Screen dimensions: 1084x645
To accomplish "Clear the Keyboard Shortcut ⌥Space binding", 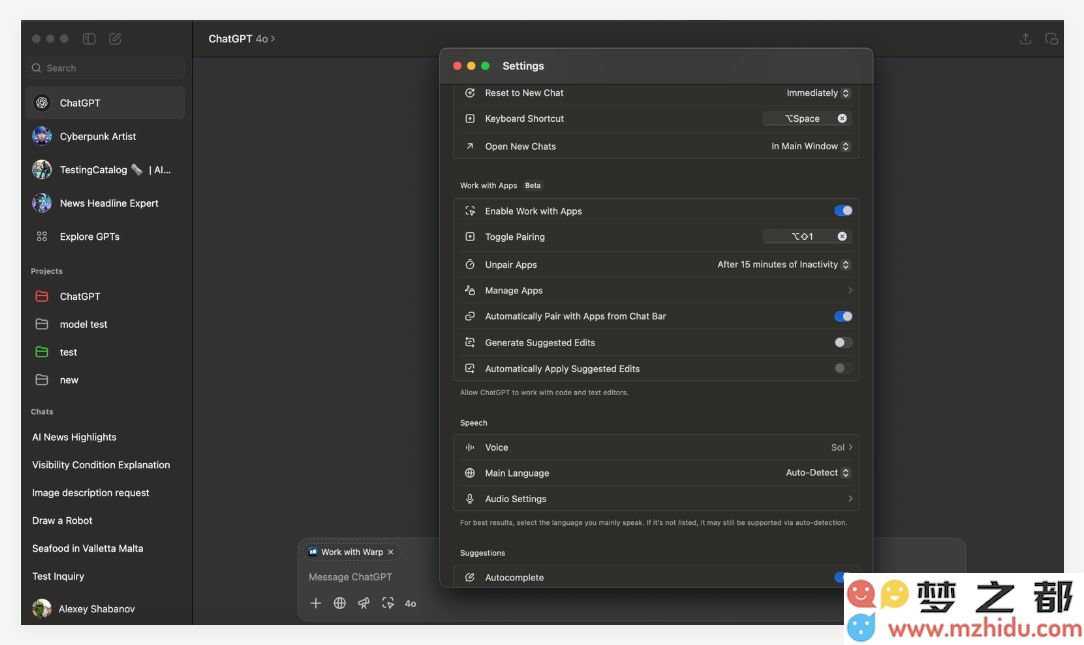I will (842, 118).
